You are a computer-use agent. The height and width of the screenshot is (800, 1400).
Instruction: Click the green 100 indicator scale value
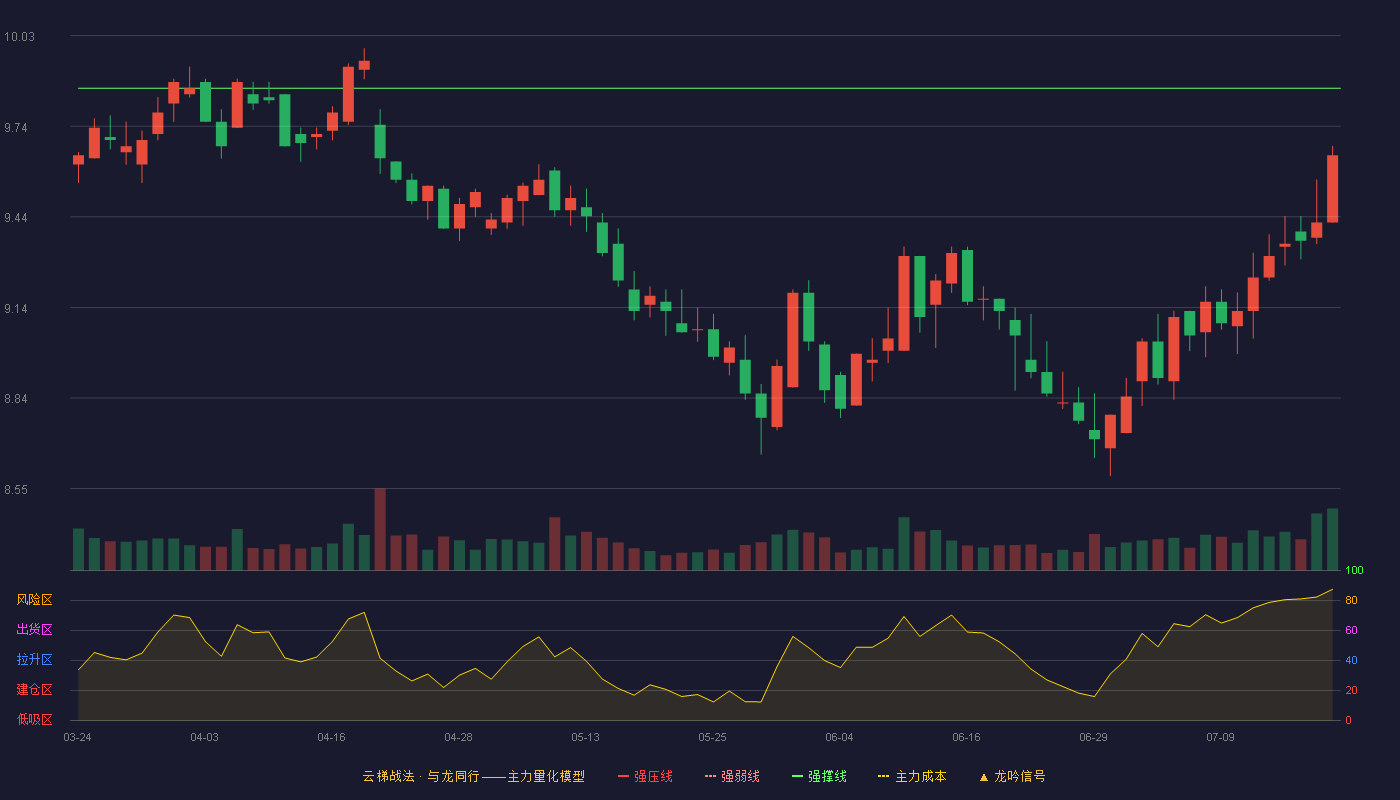coord(1354,571)
